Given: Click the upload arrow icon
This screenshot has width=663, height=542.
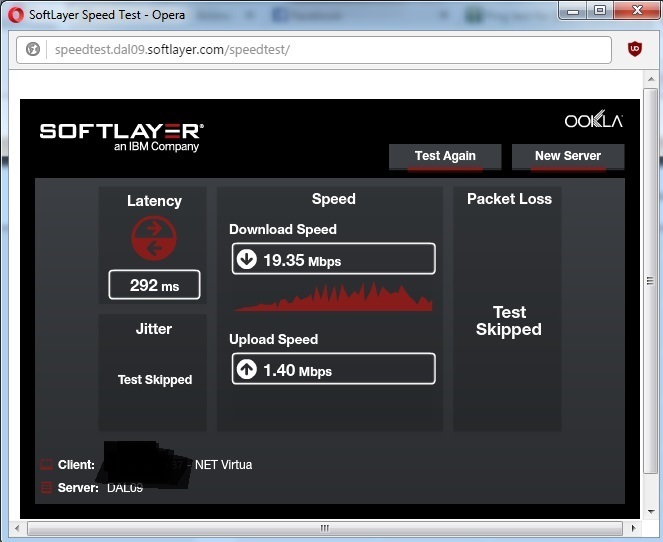Looking at the screenshot, I should pos(247,369).
